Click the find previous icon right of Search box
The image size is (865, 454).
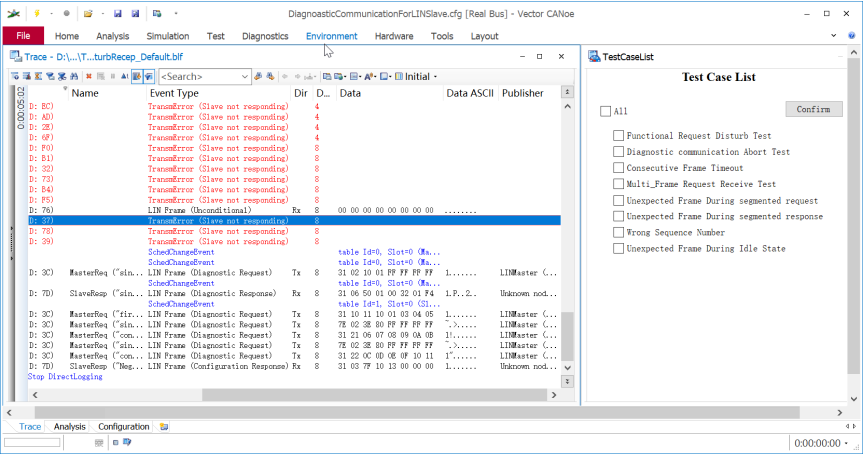257,77
